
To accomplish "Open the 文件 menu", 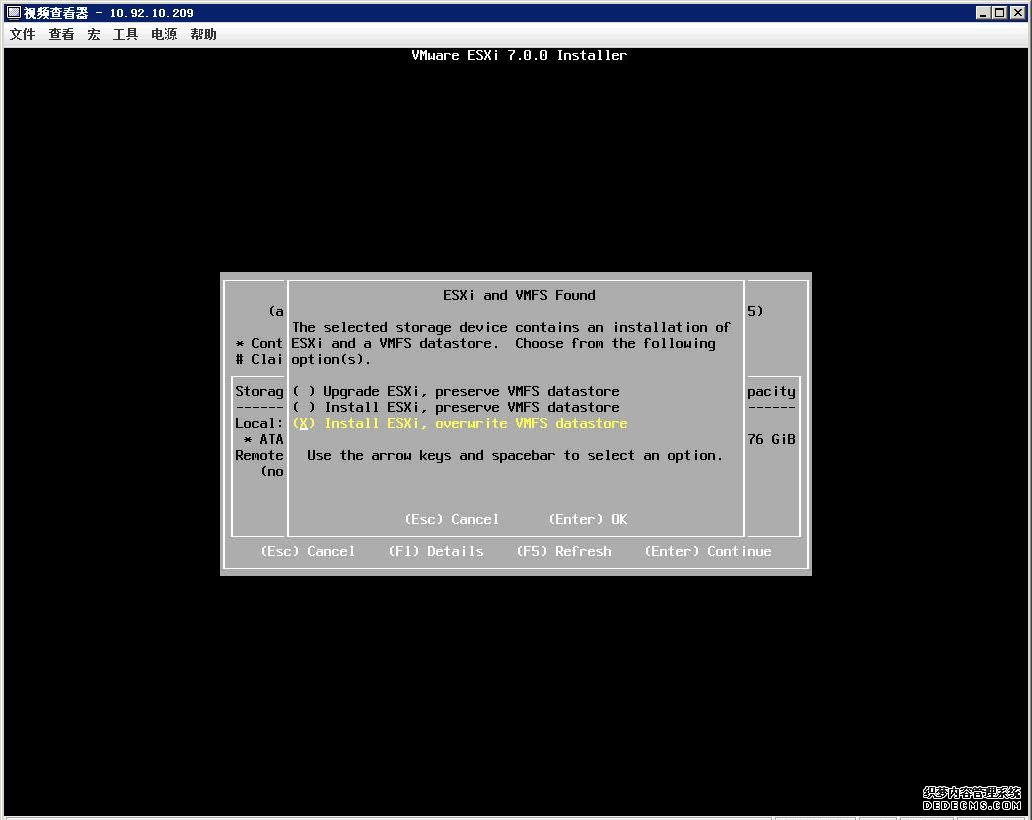I will pyautogui.click(x=22, y=34).
